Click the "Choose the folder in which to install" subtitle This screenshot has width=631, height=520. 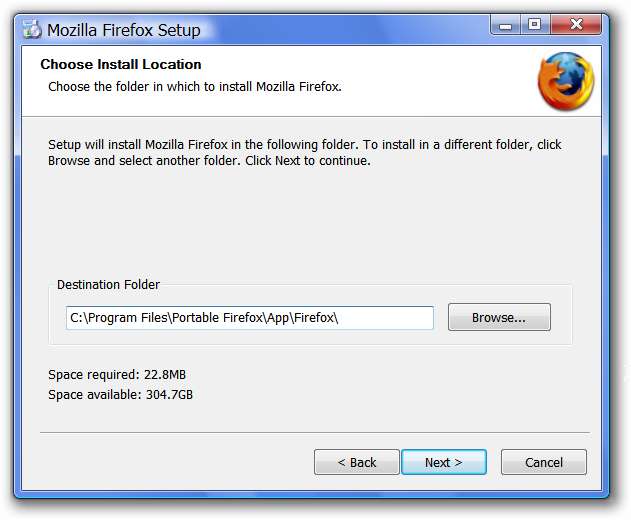195,87
